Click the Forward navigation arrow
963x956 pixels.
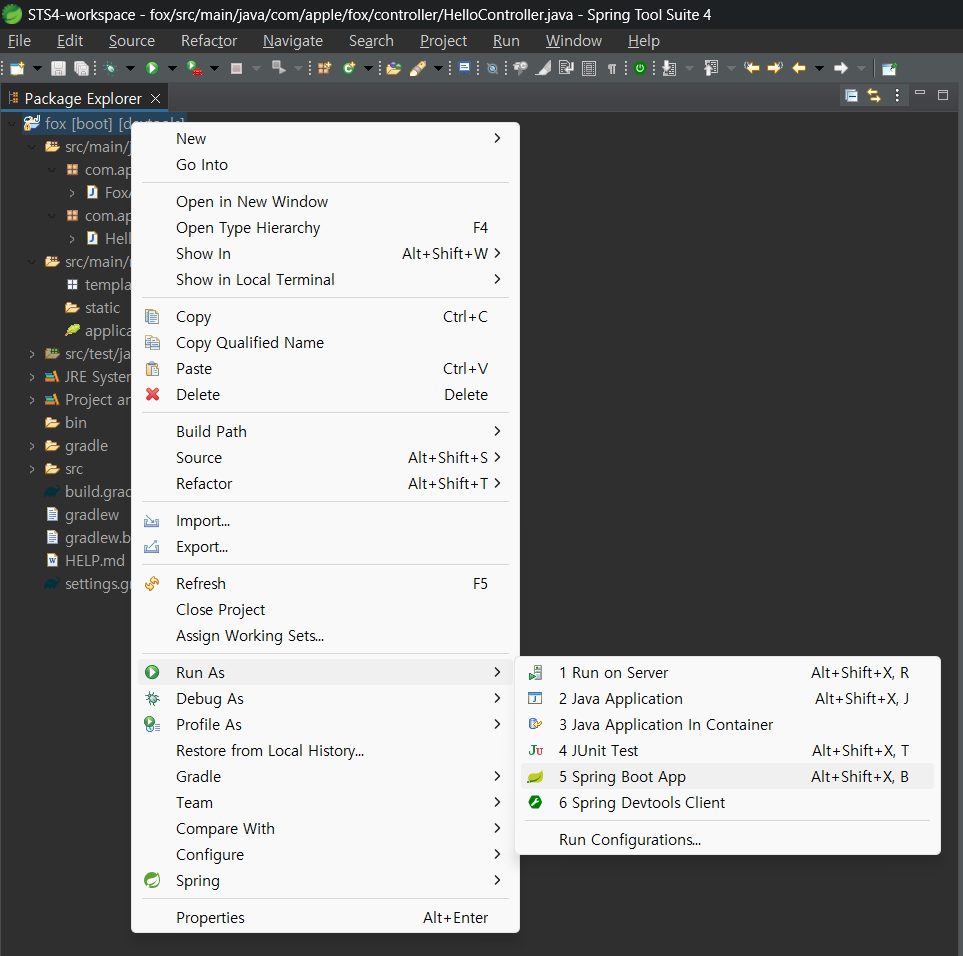pos(841,68)
